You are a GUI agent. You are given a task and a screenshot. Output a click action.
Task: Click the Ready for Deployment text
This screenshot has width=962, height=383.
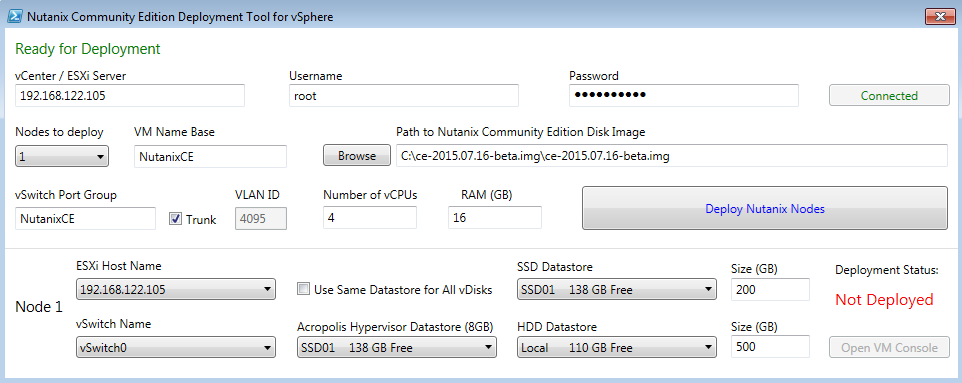pyautogui.click(x=88, y=48)
